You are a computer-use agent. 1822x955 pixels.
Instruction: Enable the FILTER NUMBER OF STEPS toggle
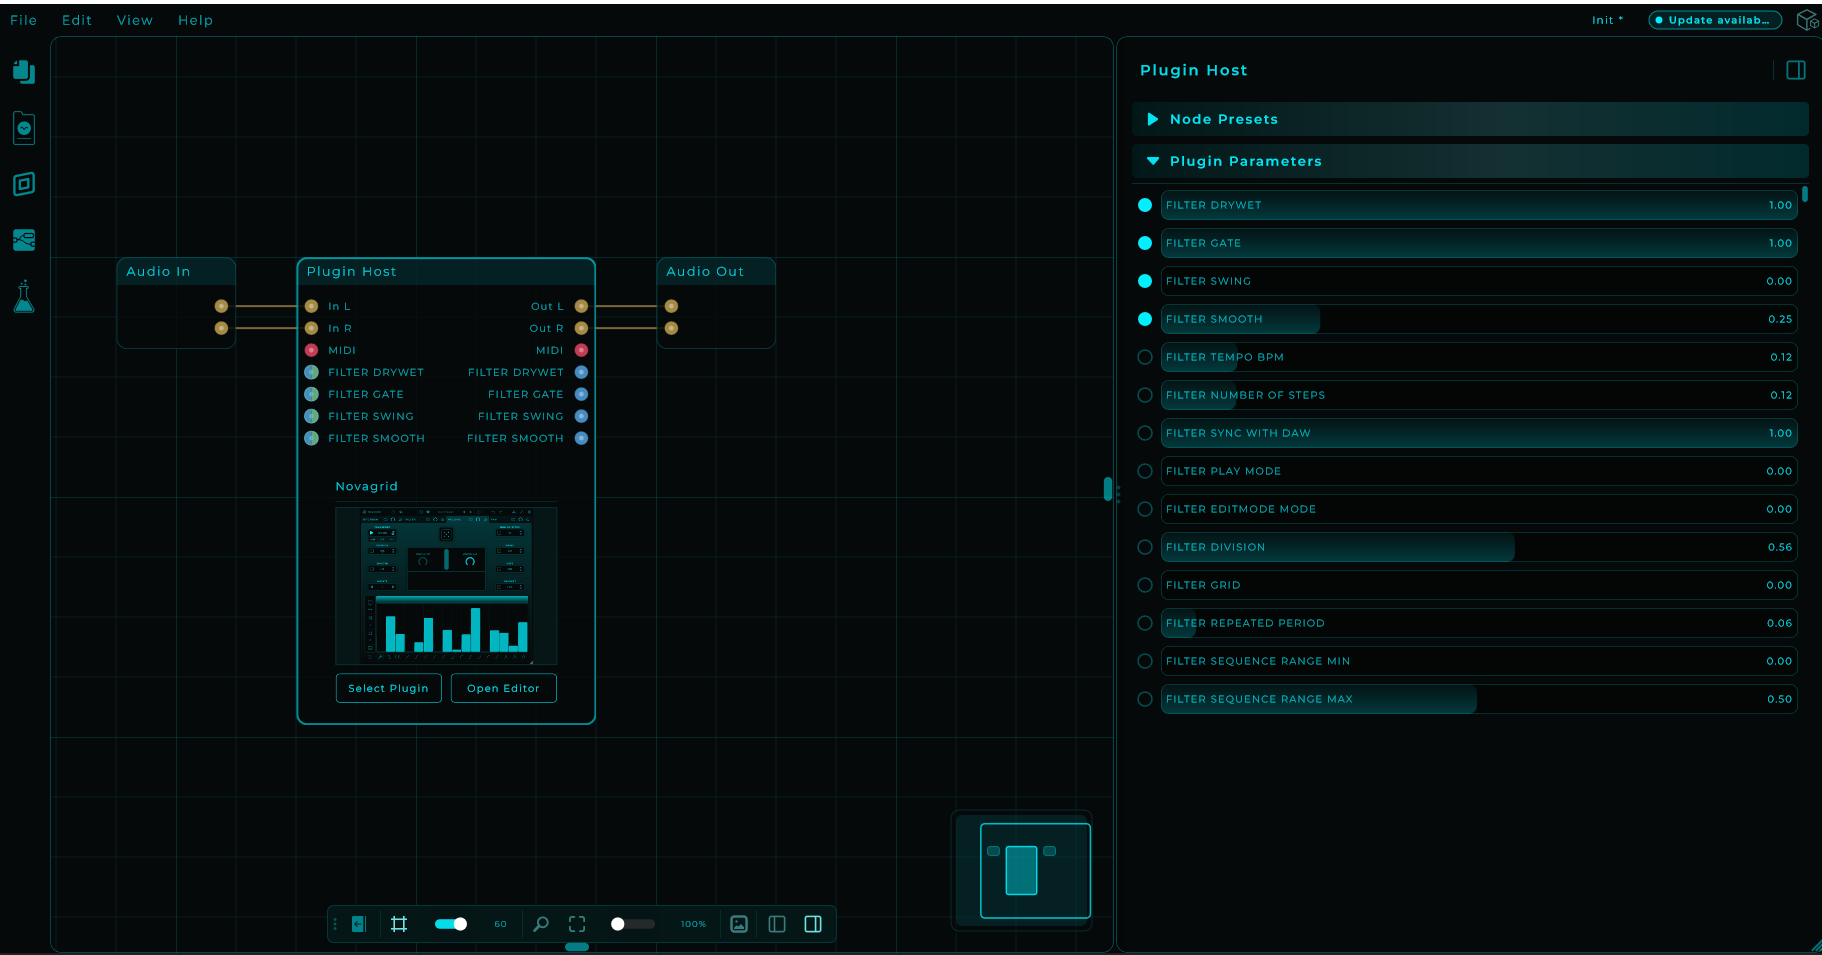(x=1145, y=395)
